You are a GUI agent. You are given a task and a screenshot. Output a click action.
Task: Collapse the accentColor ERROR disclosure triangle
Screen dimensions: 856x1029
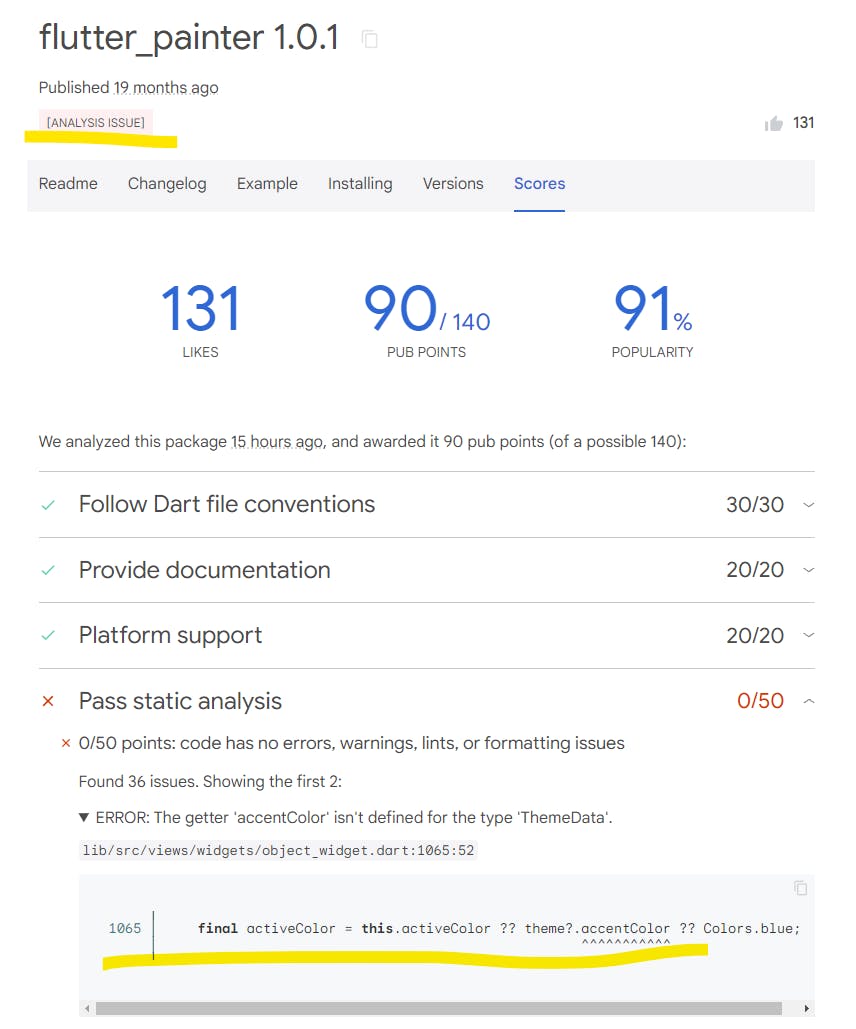click(x=85, y=817)
